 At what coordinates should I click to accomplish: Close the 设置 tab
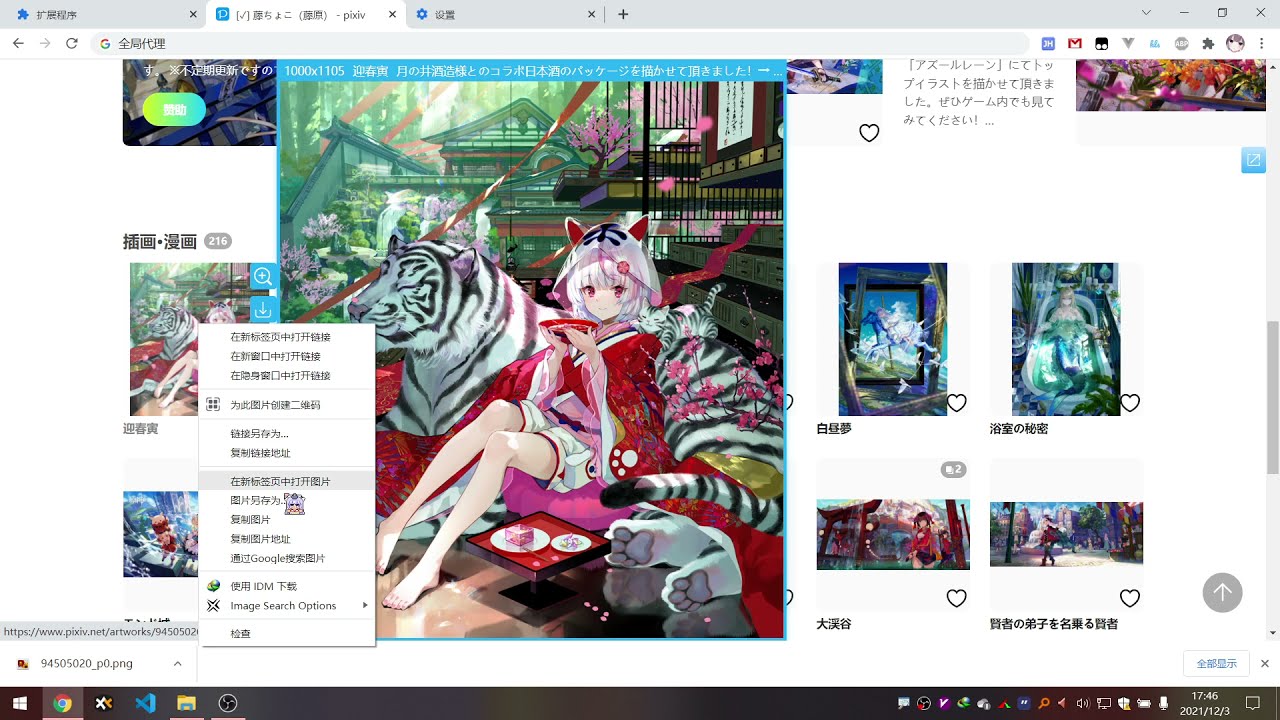[592, 14]
